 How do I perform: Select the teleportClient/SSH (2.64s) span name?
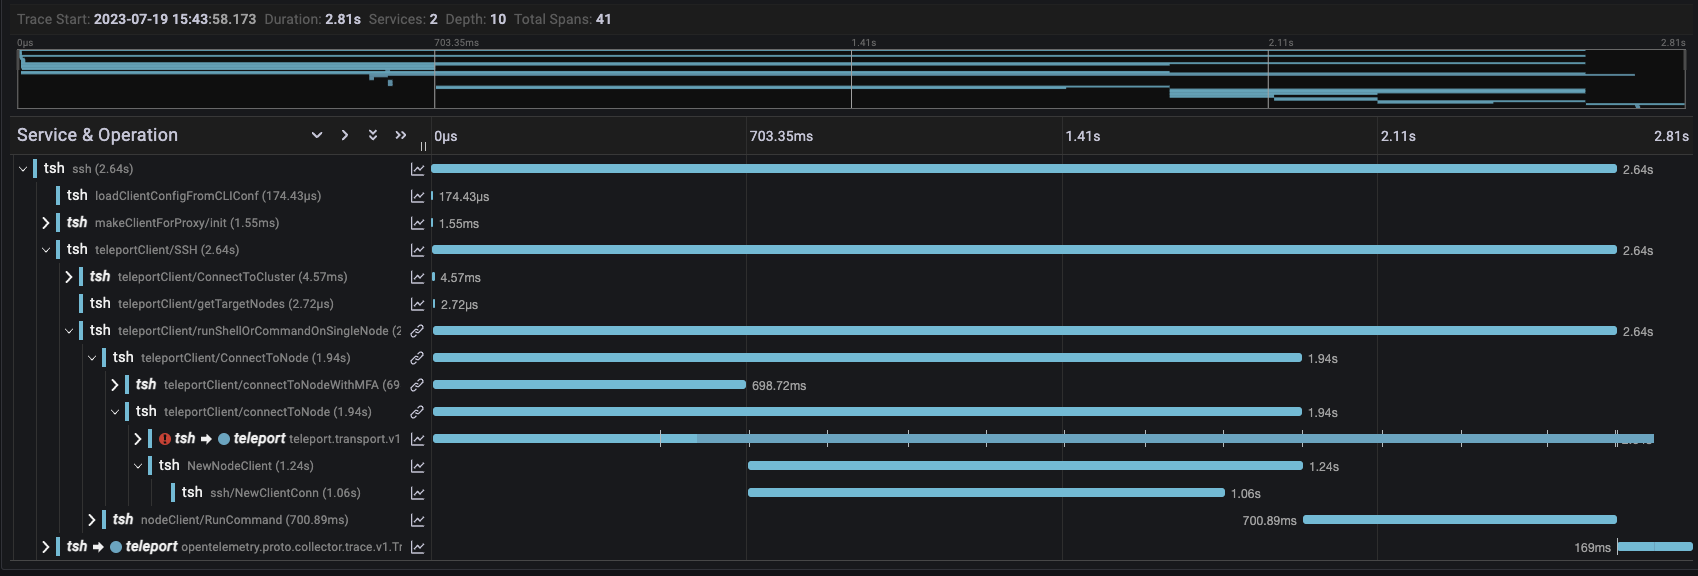coord(167,250)
